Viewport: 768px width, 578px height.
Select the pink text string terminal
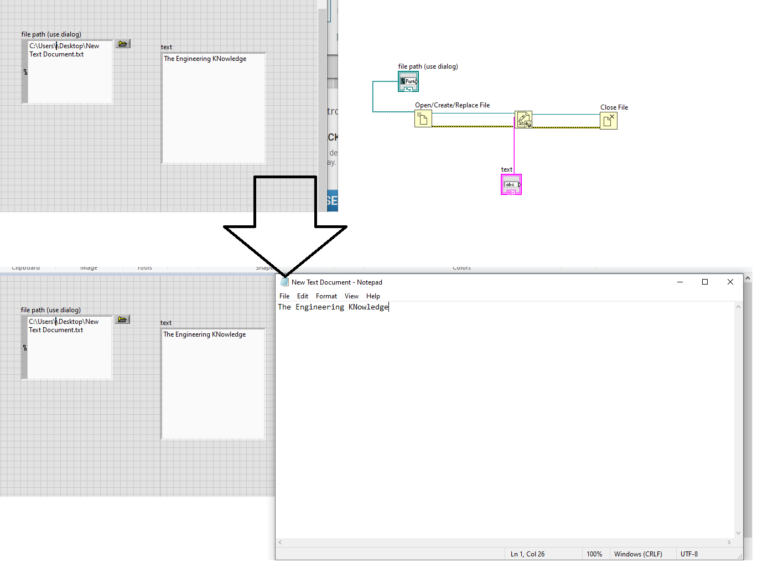(511, 185)
